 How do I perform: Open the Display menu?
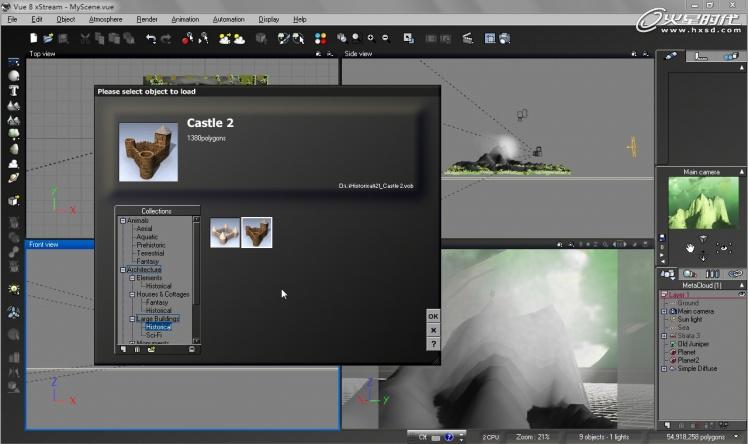pyautogui.click(x=269, y=20)
